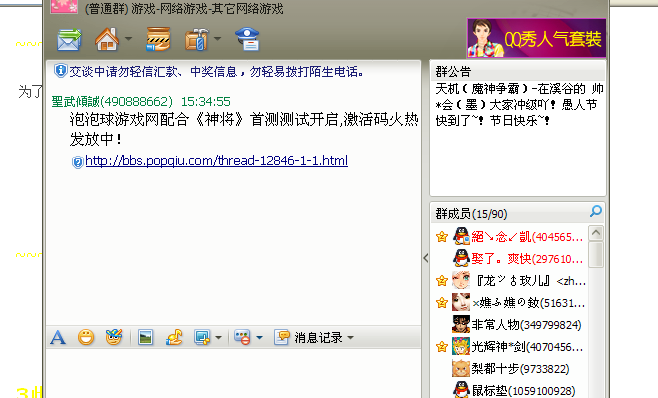Click the blue security tip shield icon
Image resolution: width=658 pixels, height=398 pixels.
pos(60,71)
